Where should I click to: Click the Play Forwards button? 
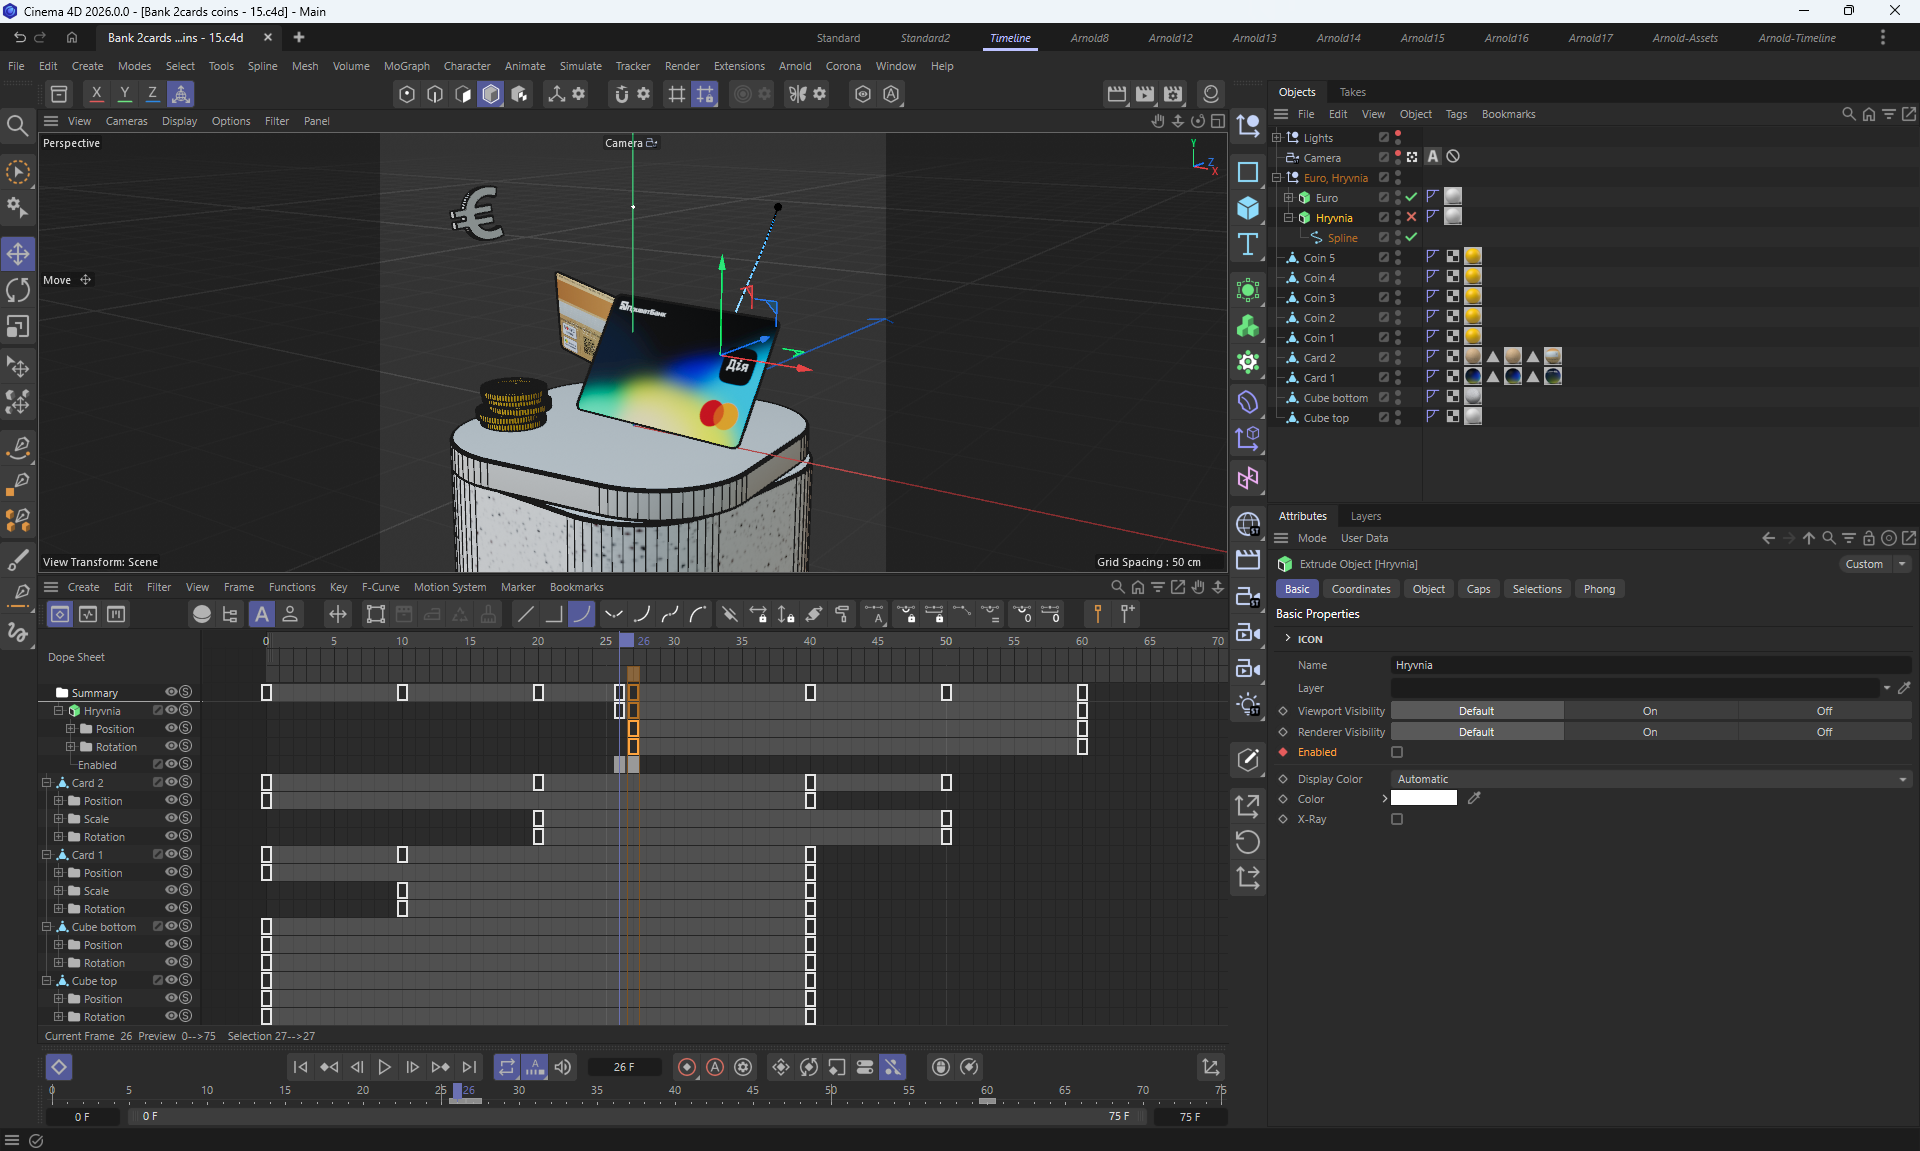(384, 1067)
